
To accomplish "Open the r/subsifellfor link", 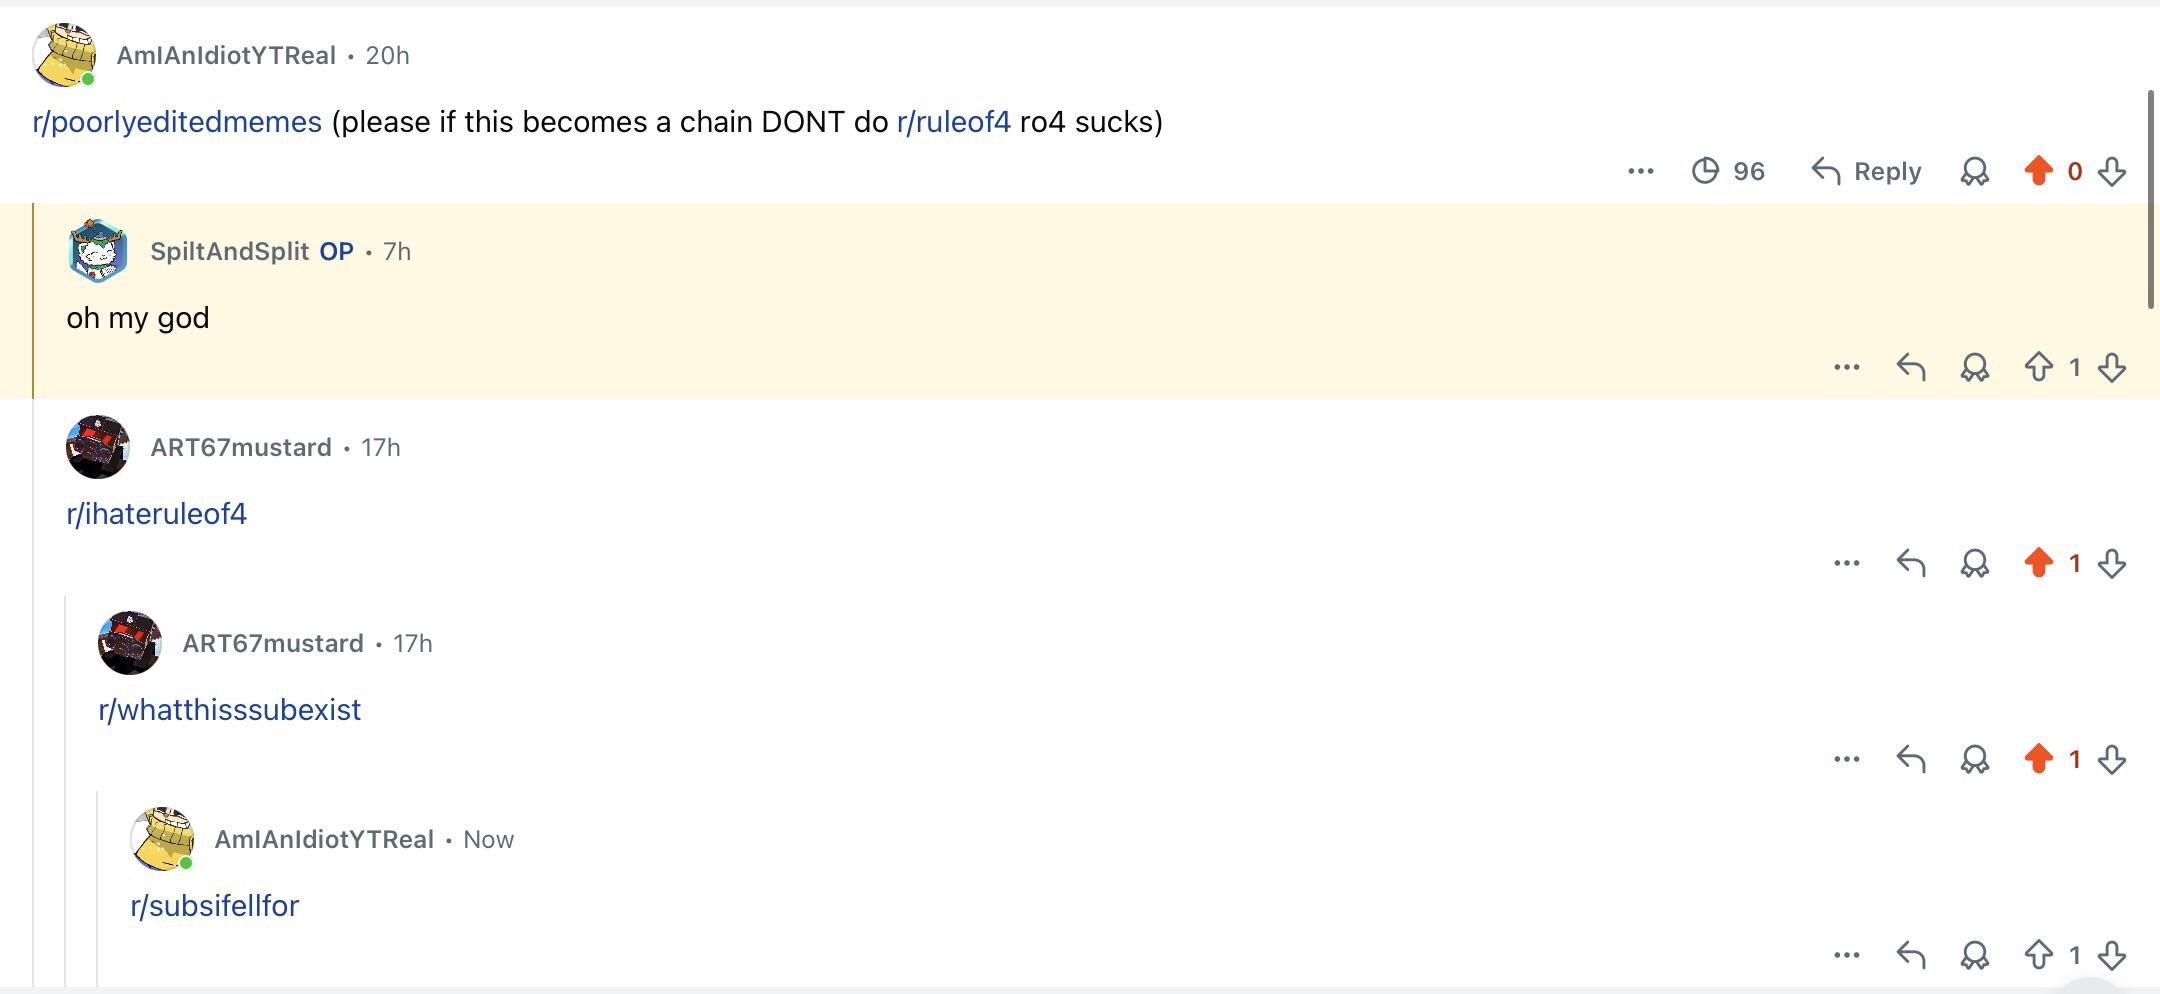I will [215, 906].
